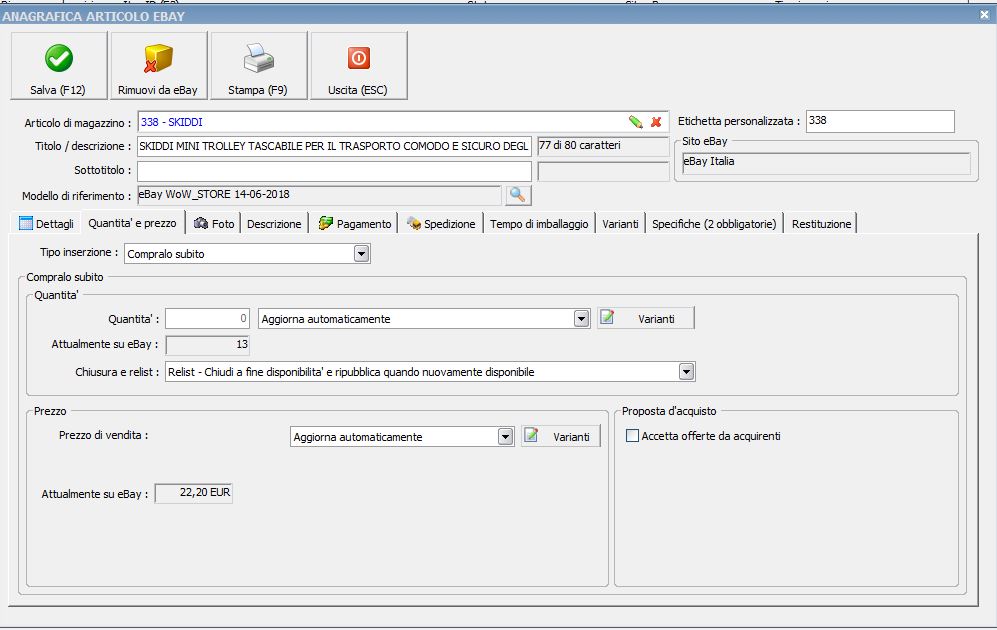997x630 pixels.
Task: Click the green Salva (F12) checkmark button
Action: tap(58, 65)
